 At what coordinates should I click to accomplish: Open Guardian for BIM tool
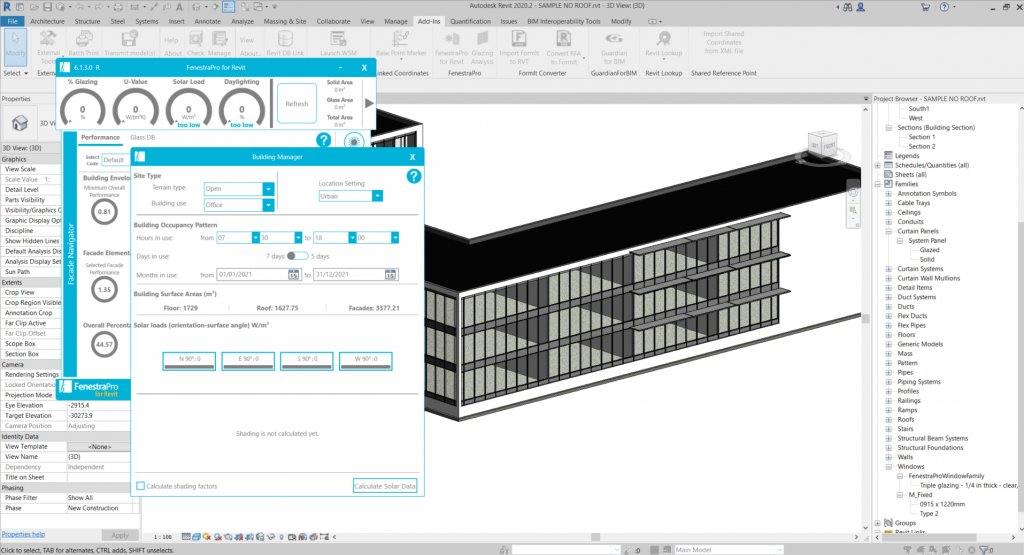pyautogui.click(x=614, y=47)
